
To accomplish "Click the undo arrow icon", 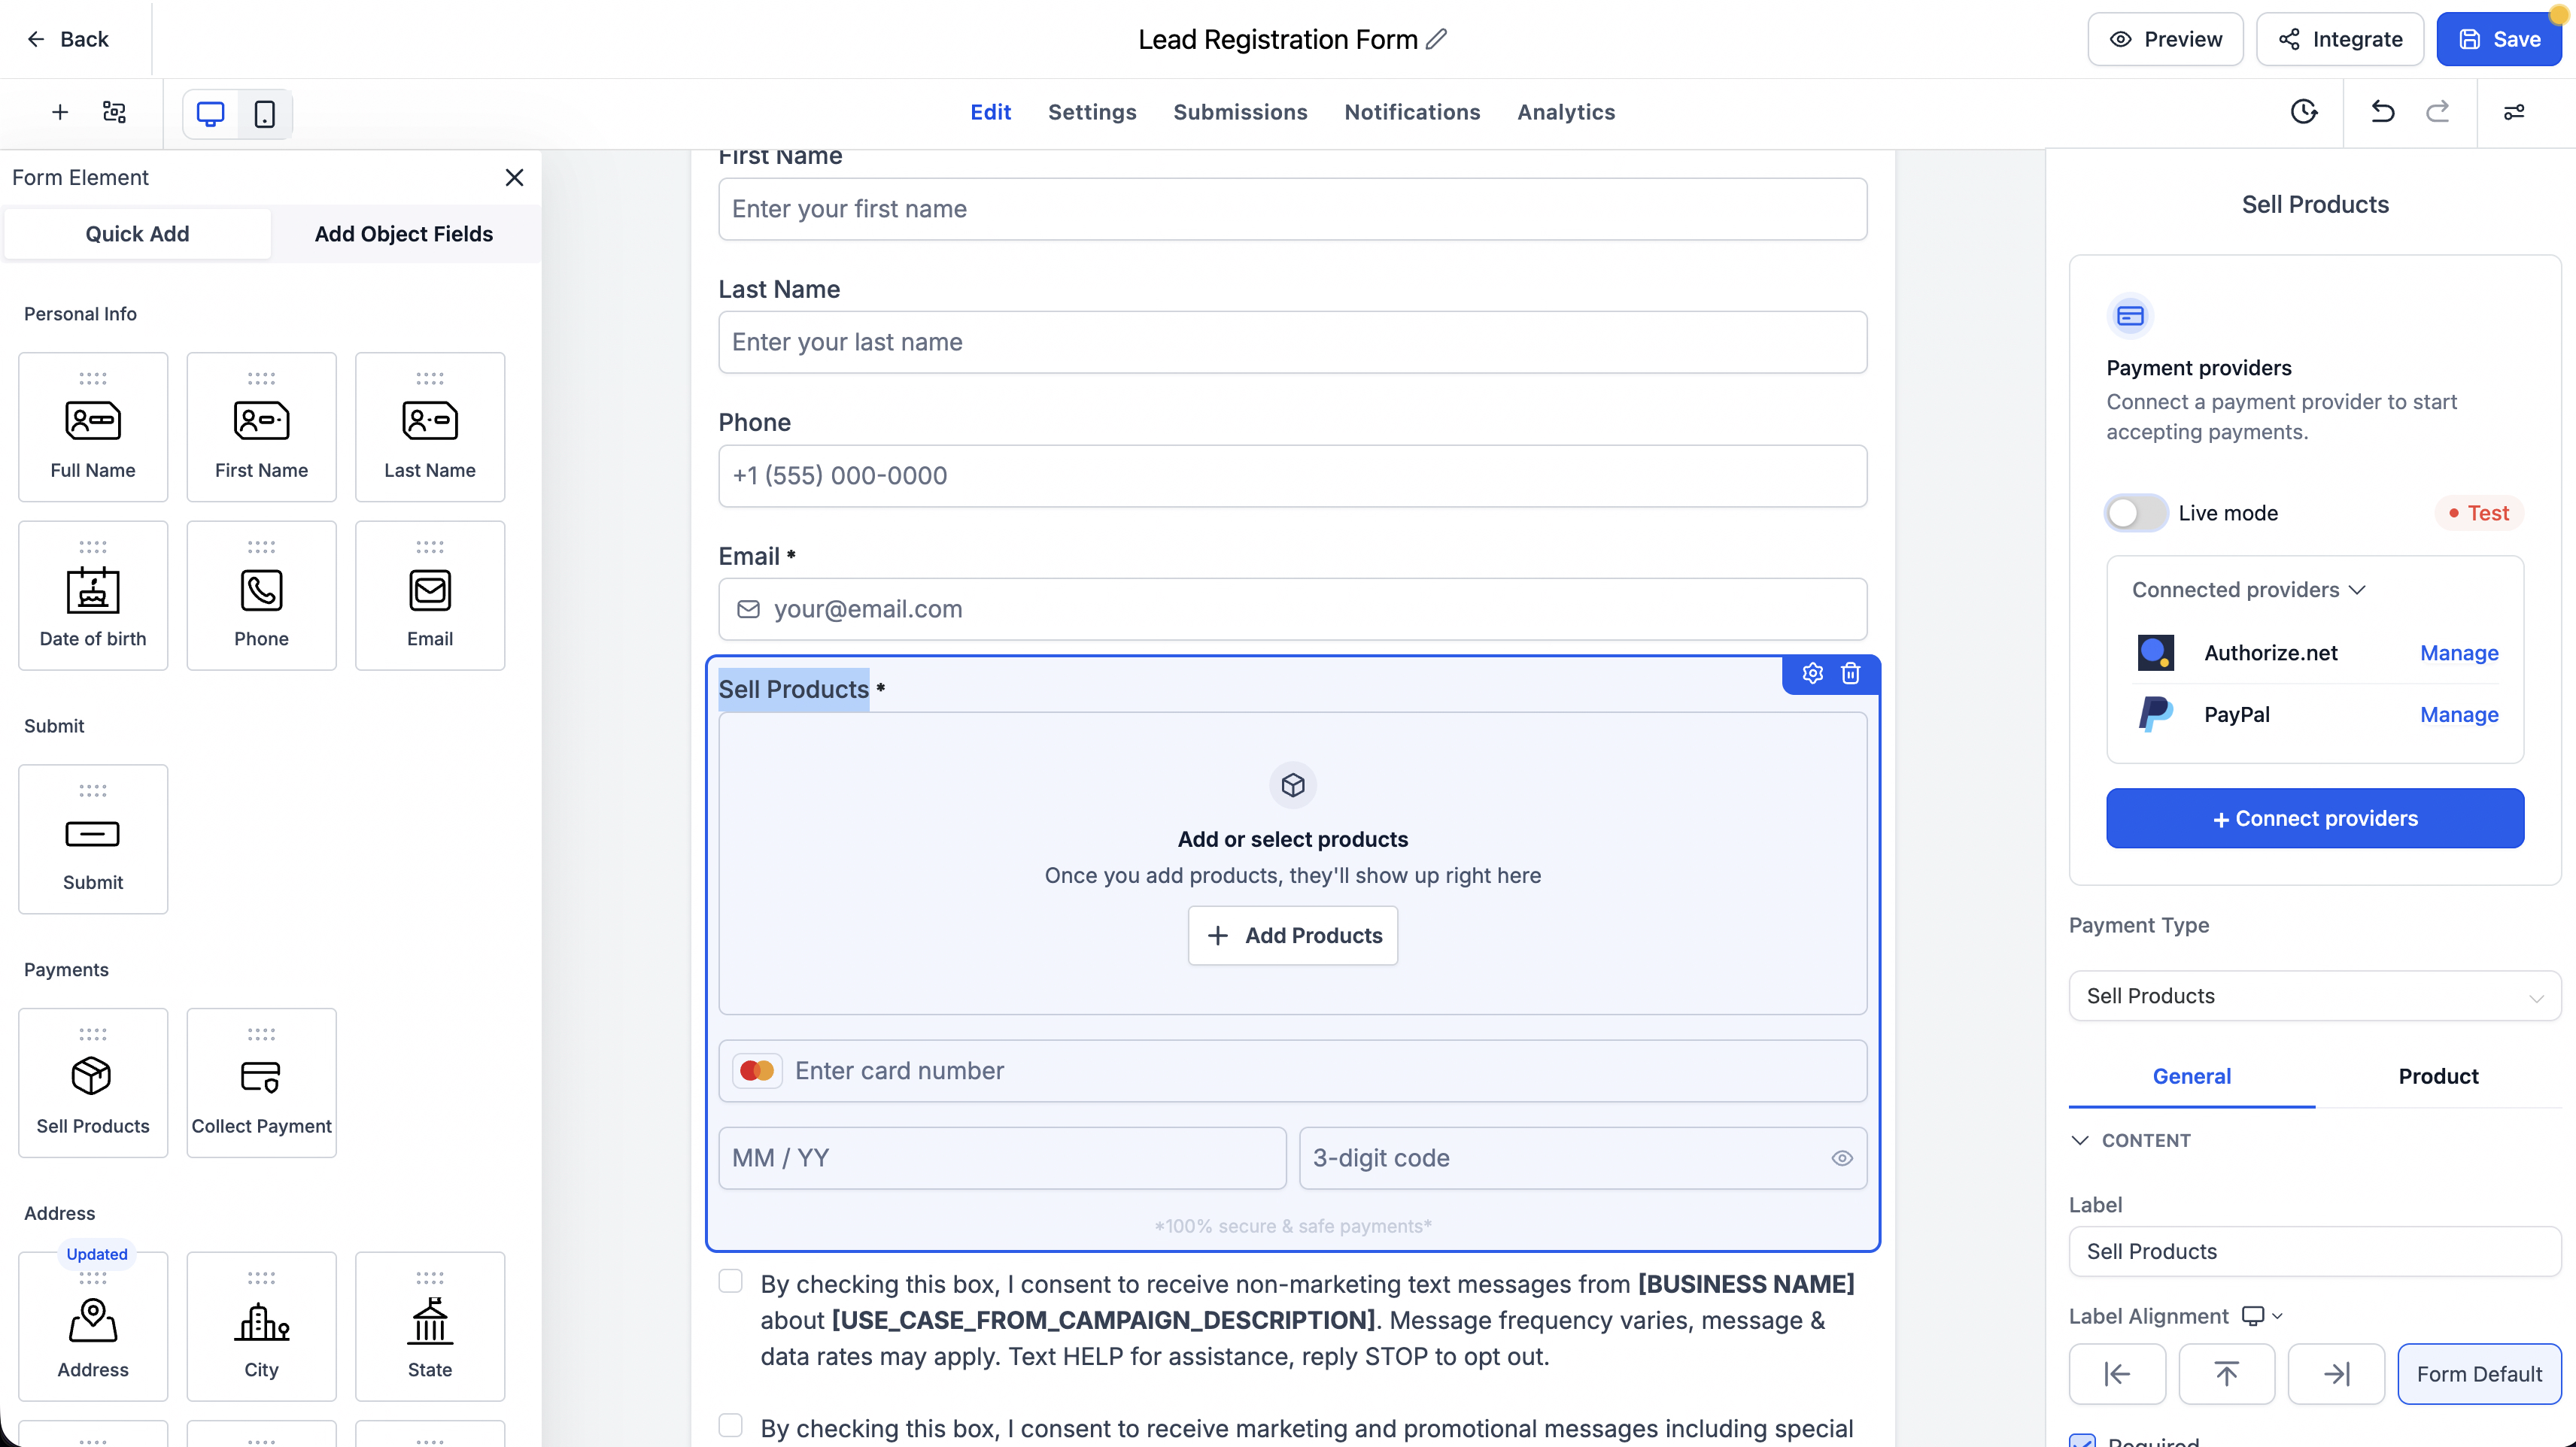I will [x=2383, y=112].
